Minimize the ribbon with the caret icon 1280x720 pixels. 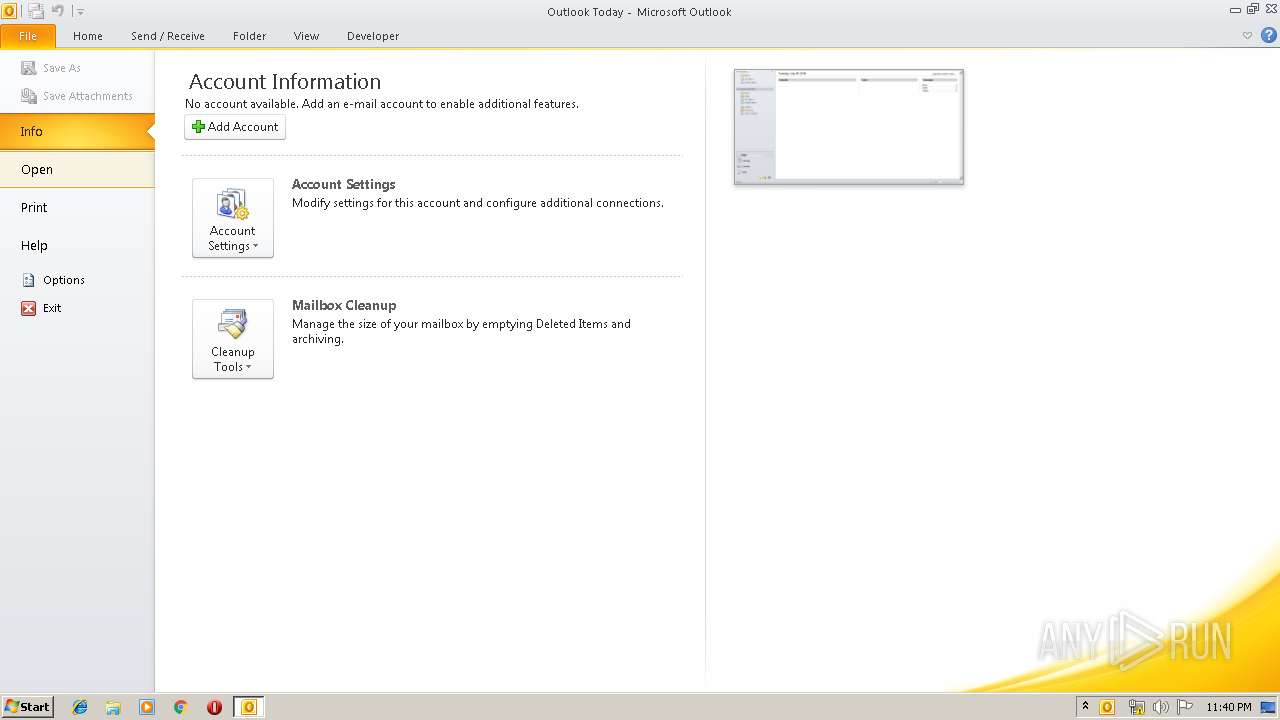1247,35
